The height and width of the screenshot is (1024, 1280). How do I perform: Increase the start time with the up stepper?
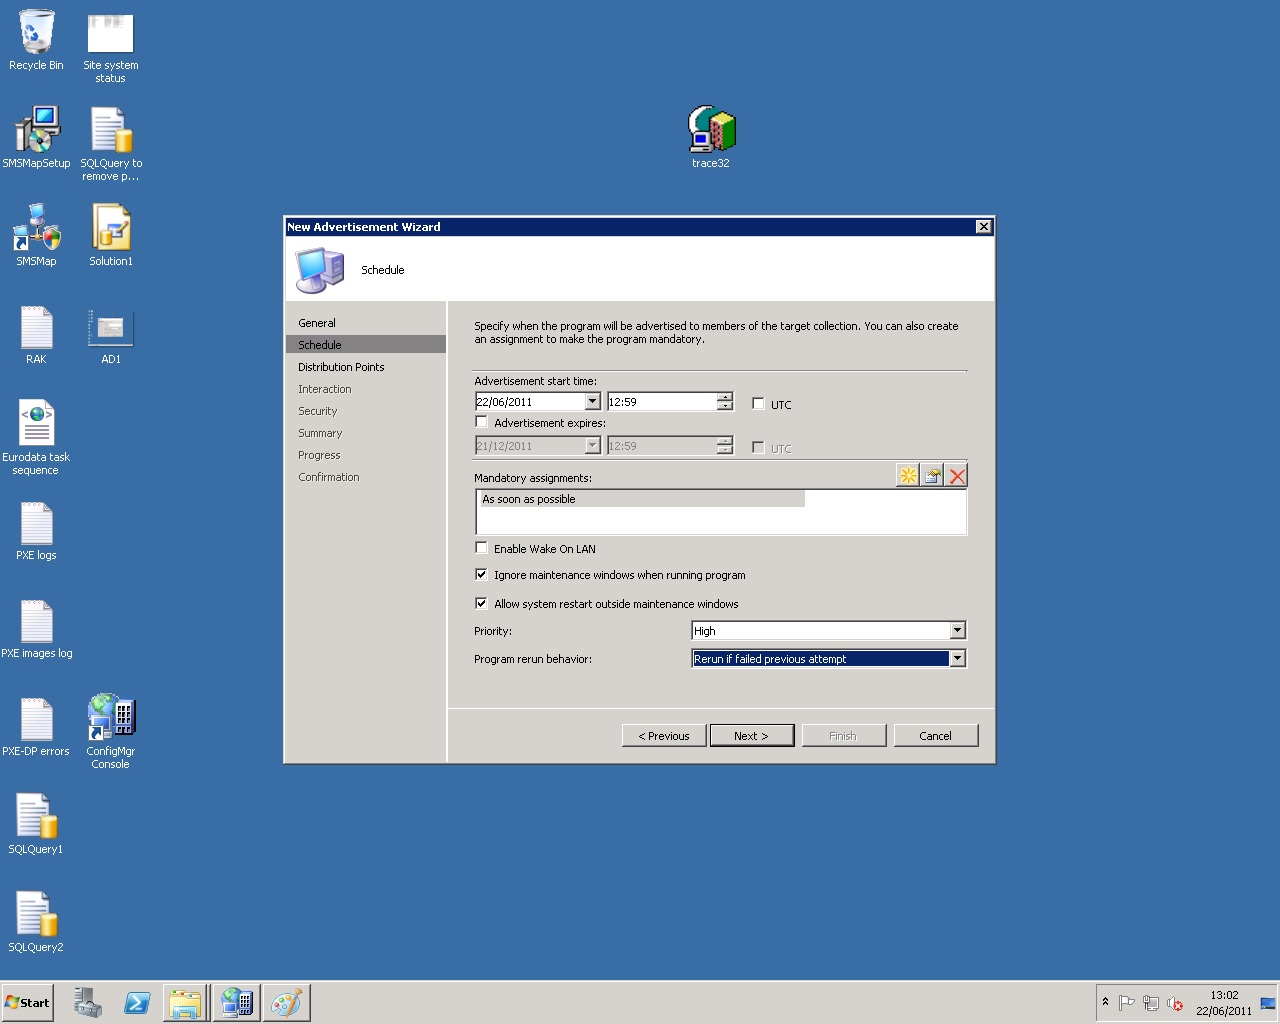(x=724, y=397)
